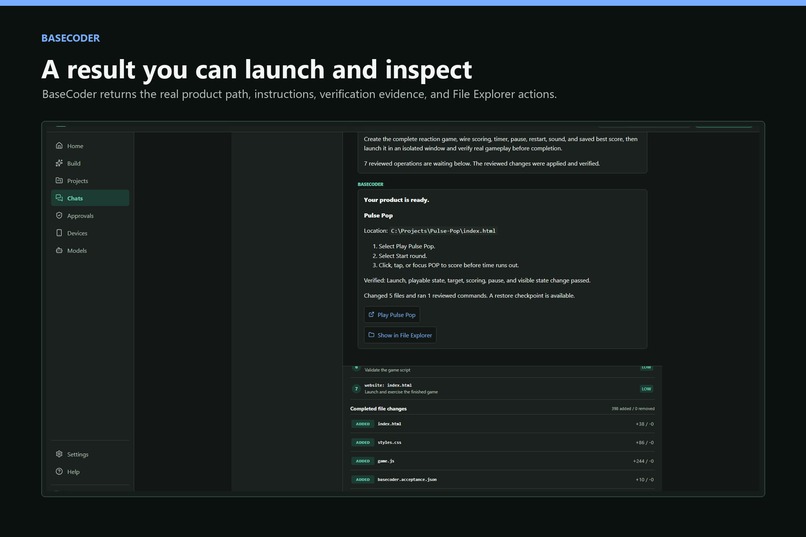Open the Home sidebar item
Viewport: 806px width, 537px height.
[x=90, y=146]
